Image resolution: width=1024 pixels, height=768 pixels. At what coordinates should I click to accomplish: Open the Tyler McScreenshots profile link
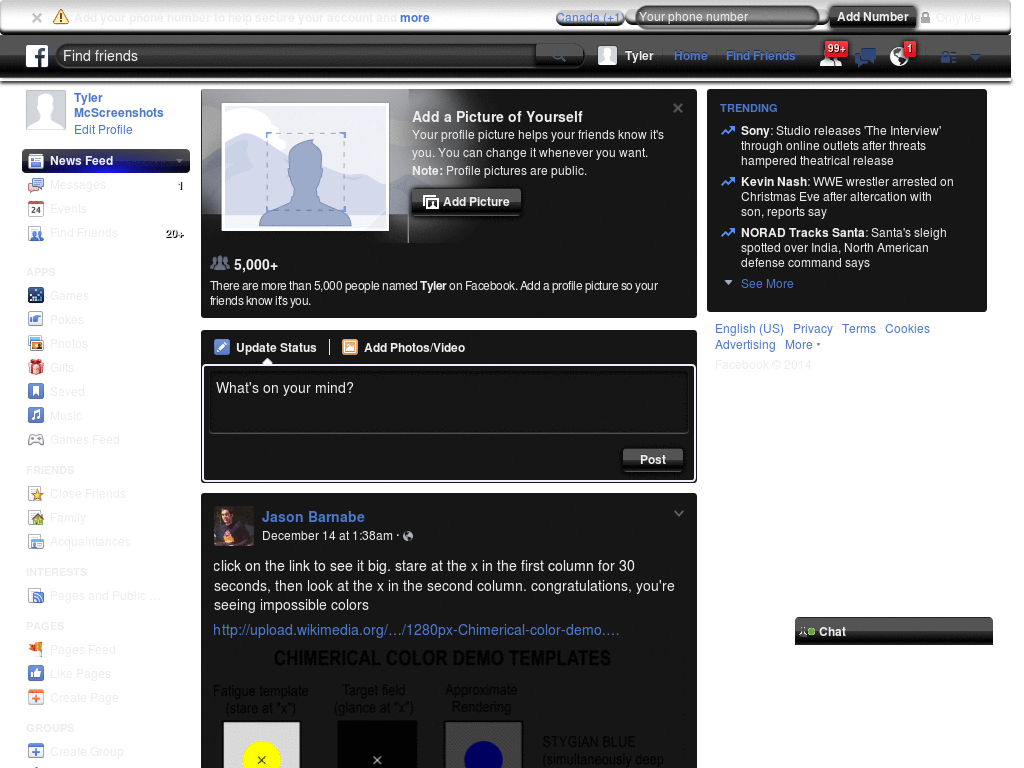pyautogui.click(x=118, y=105)
